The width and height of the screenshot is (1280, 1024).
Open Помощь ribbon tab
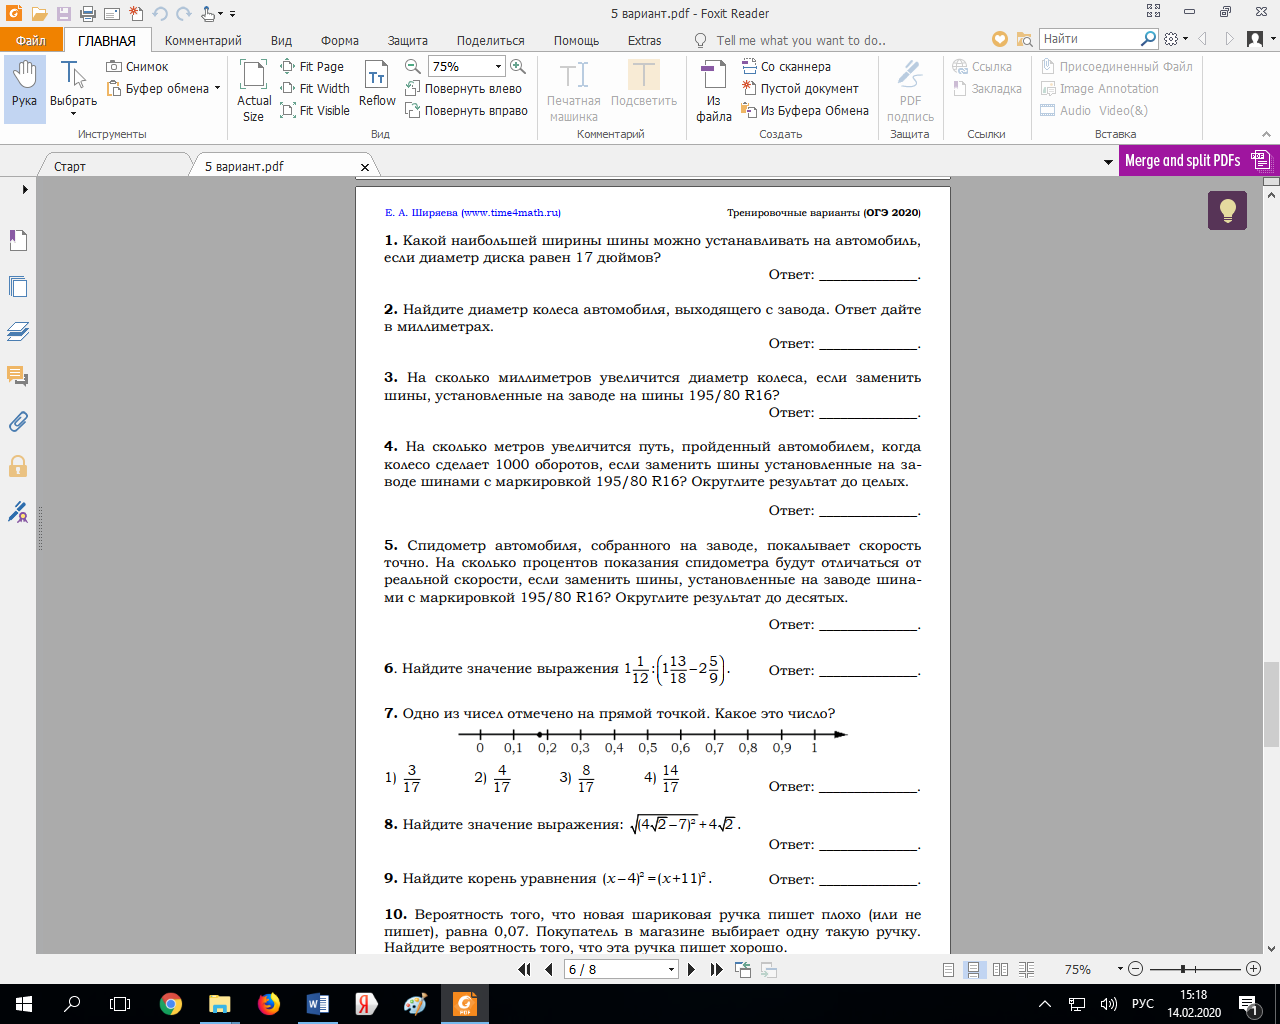(576, 40)
